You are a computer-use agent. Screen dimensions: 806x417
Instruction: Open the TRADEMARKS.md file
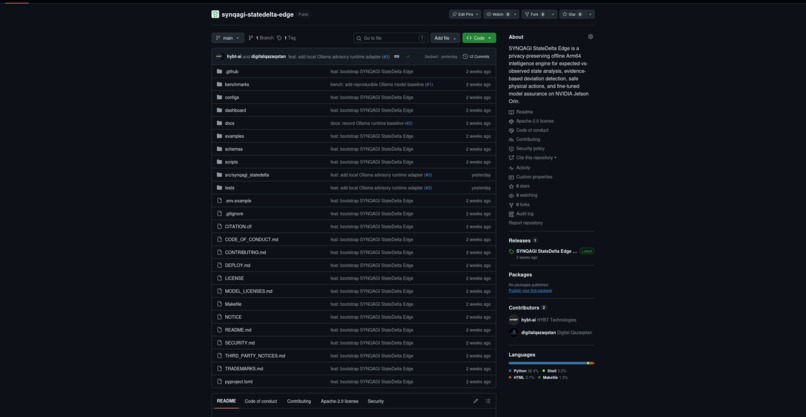[x=244, y=369]
